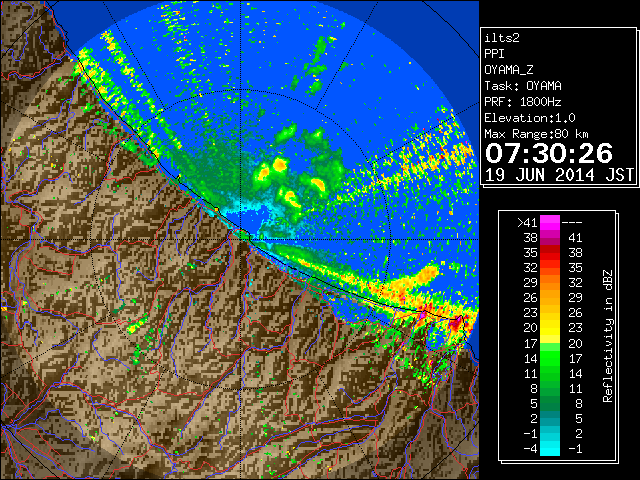Click the '-4' legend label
The height and width of the screenshot is (480, 640).
click(x=530, y=449)
